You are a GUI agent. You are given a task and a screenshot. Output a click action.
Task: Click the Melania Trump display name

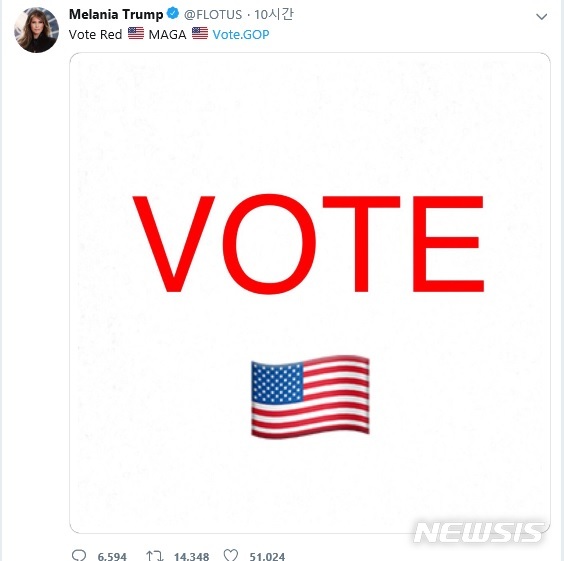click(x=116, y=14)
